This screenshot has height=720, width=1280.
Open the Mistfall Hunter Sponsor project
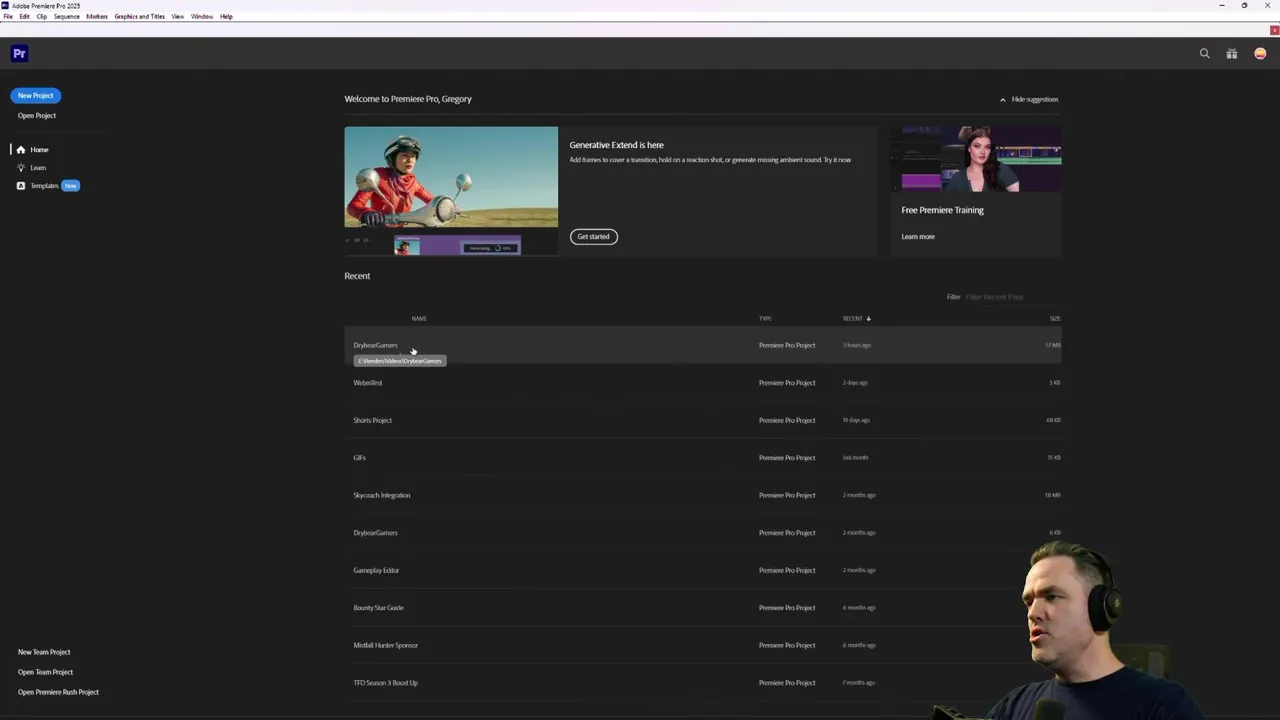tap(703, 645)
